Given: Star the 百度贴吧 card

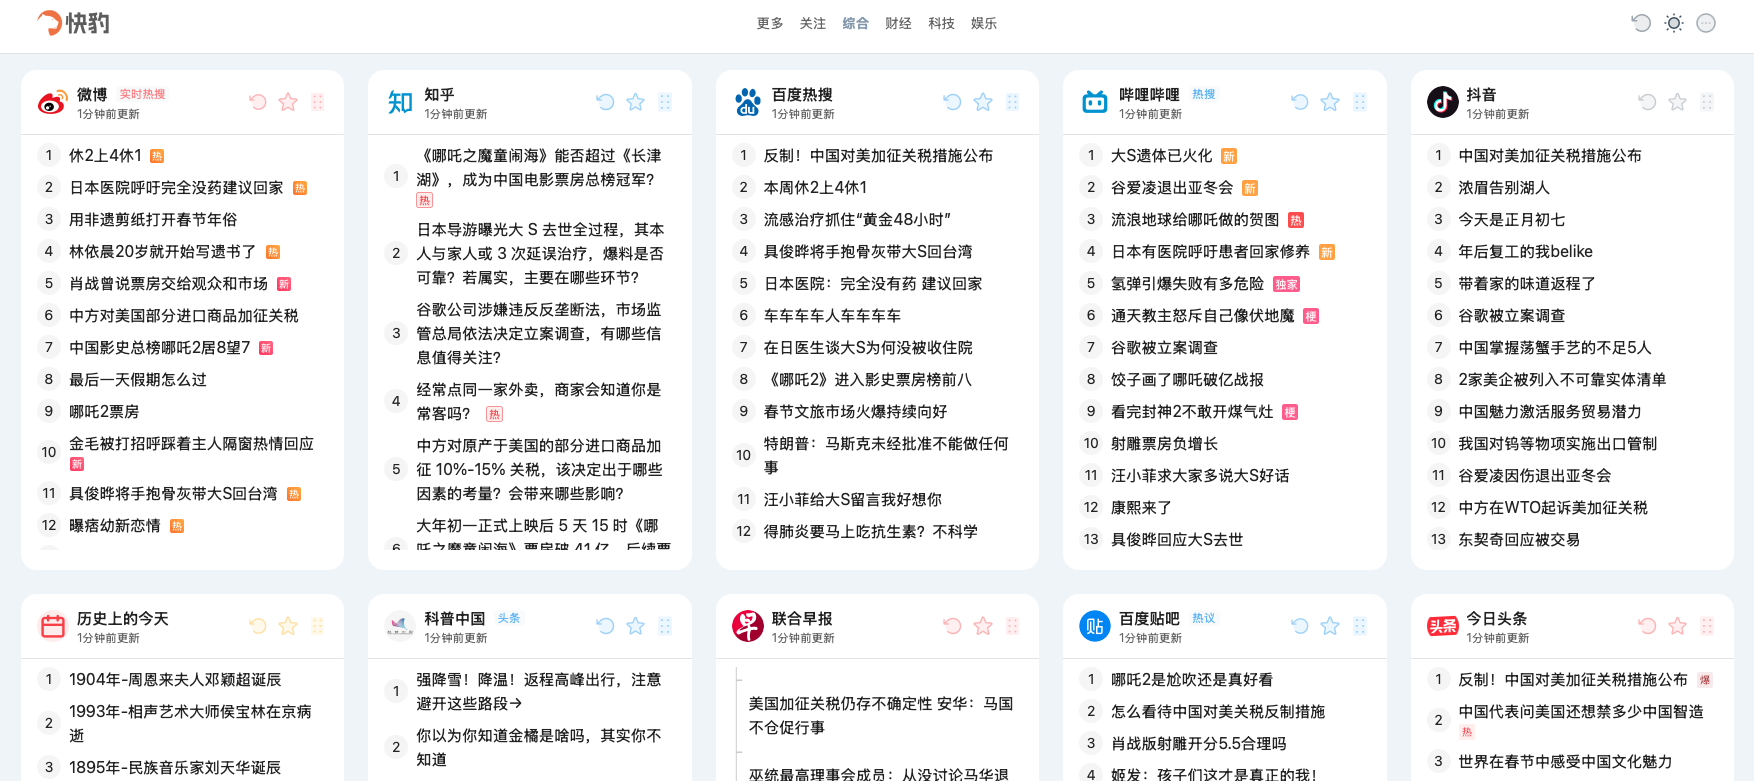Looking at the screenshot, I should coord(1330,626).
